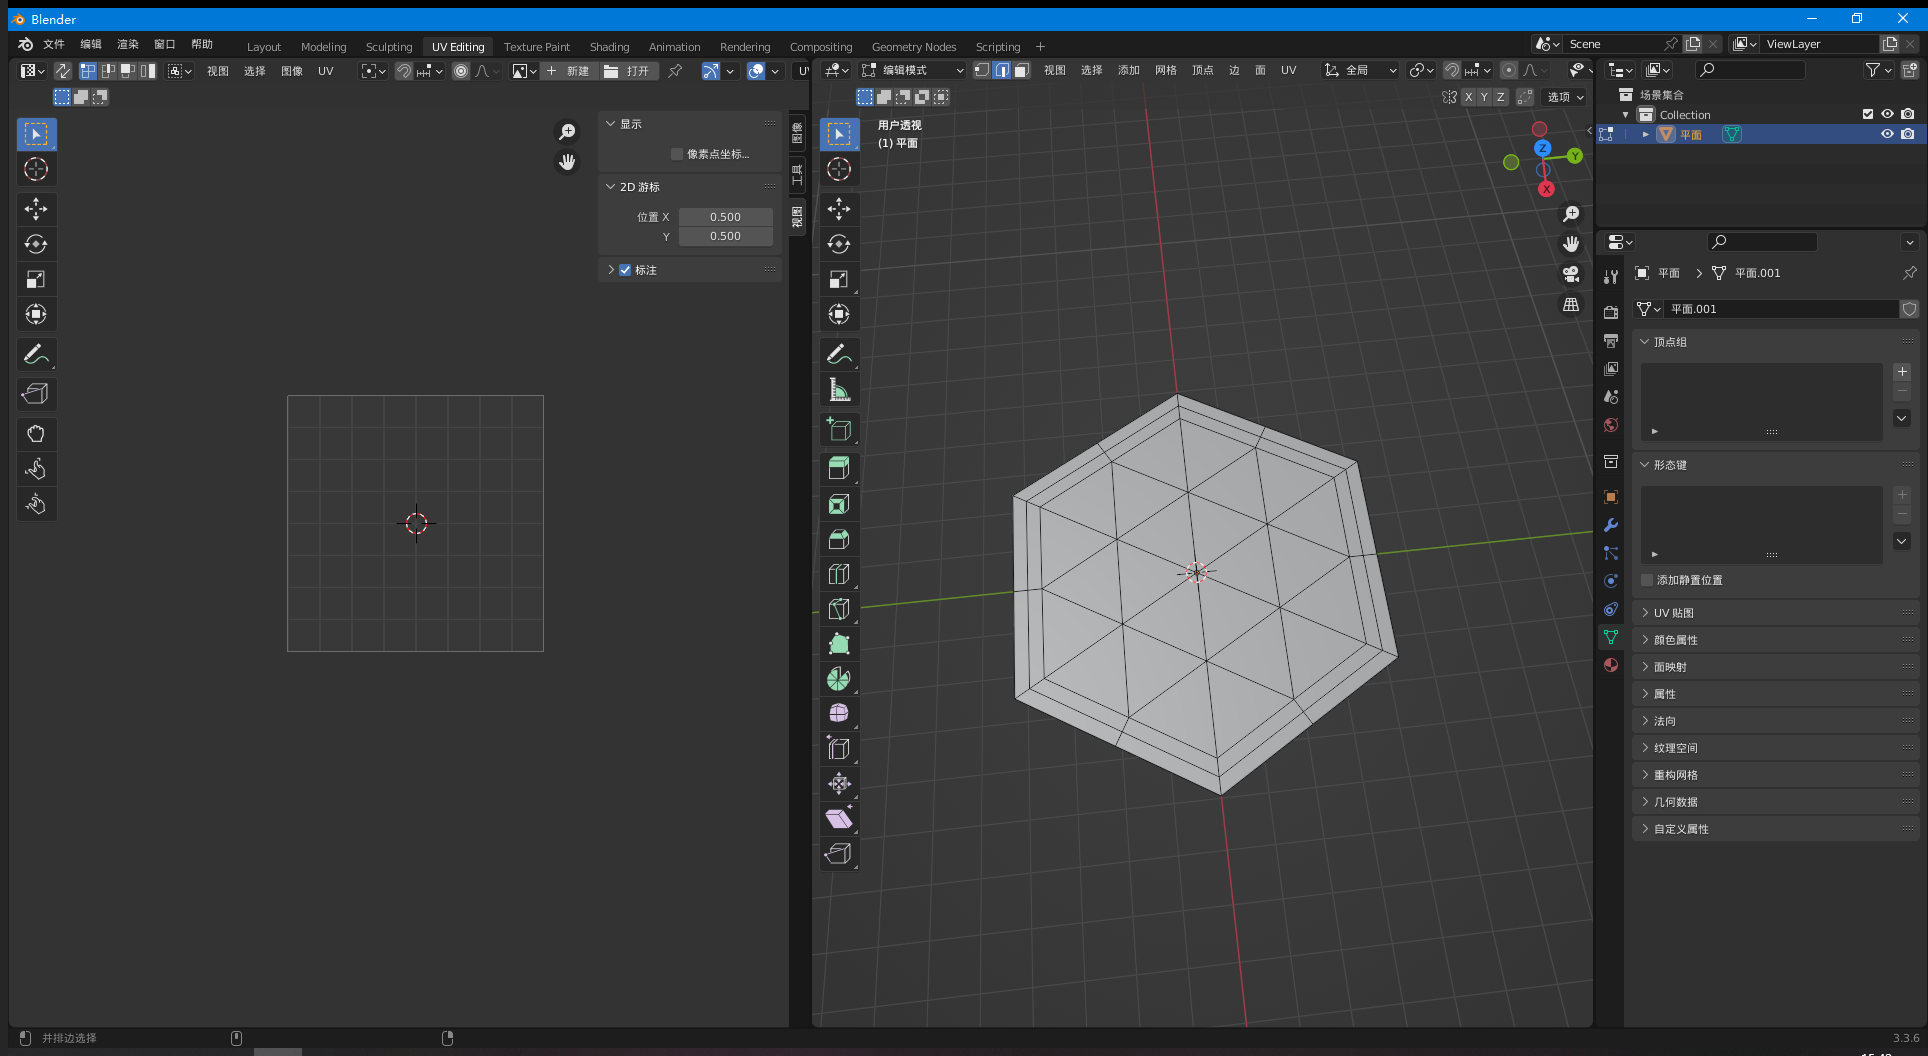Viewport: 1928px width, 1056px height.
Task: Select the Edge Slide tool
Action: (x=839, y=748)
